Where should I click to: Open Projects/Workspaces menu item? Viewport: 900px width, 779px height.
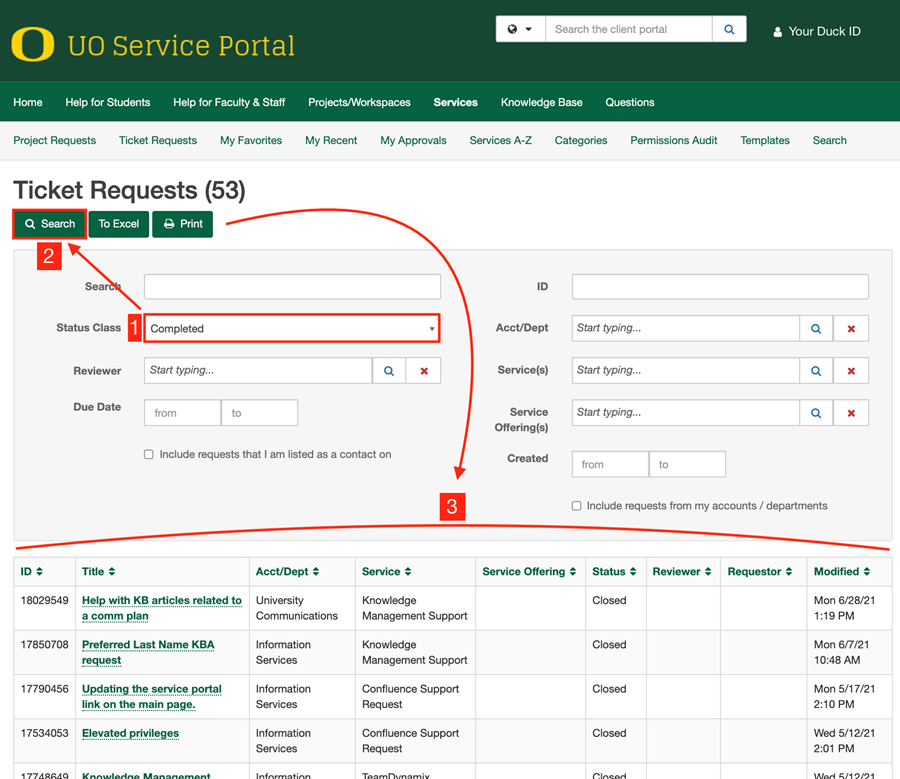[359, 102]
